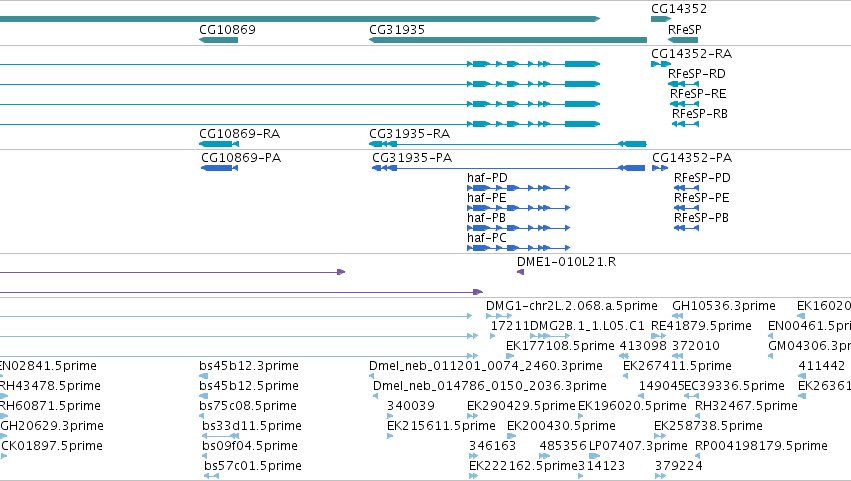The image size is (851, 481).
Task: Select Dmel_neb_011201_0074_2460.3prime label
Action: (486, 366)
